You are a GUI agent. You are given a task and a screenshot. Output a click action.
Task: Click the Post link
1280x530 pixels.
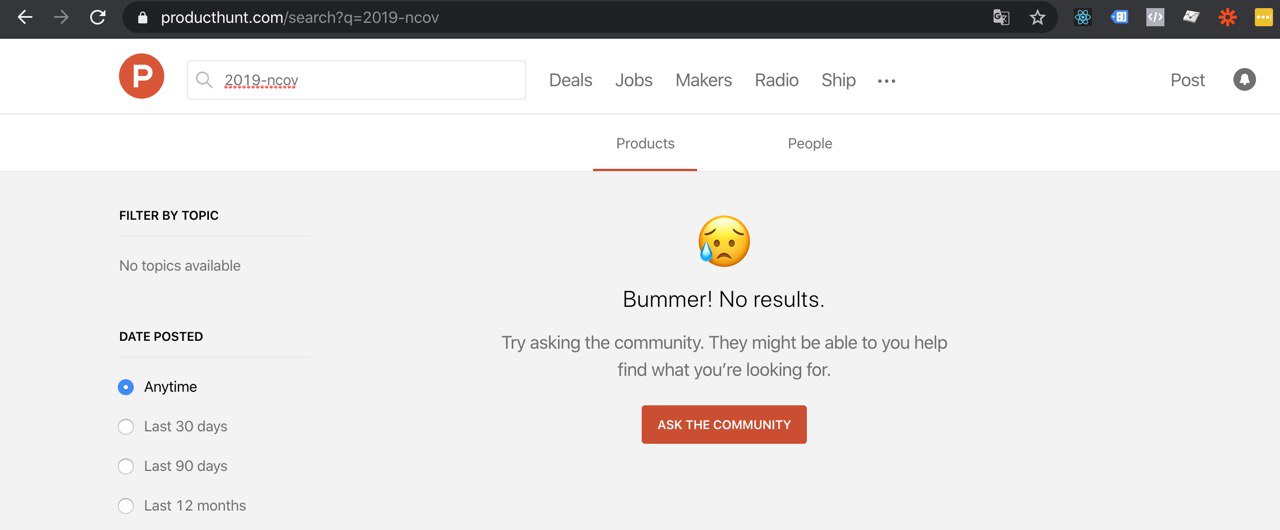[x=1188, y=80]
